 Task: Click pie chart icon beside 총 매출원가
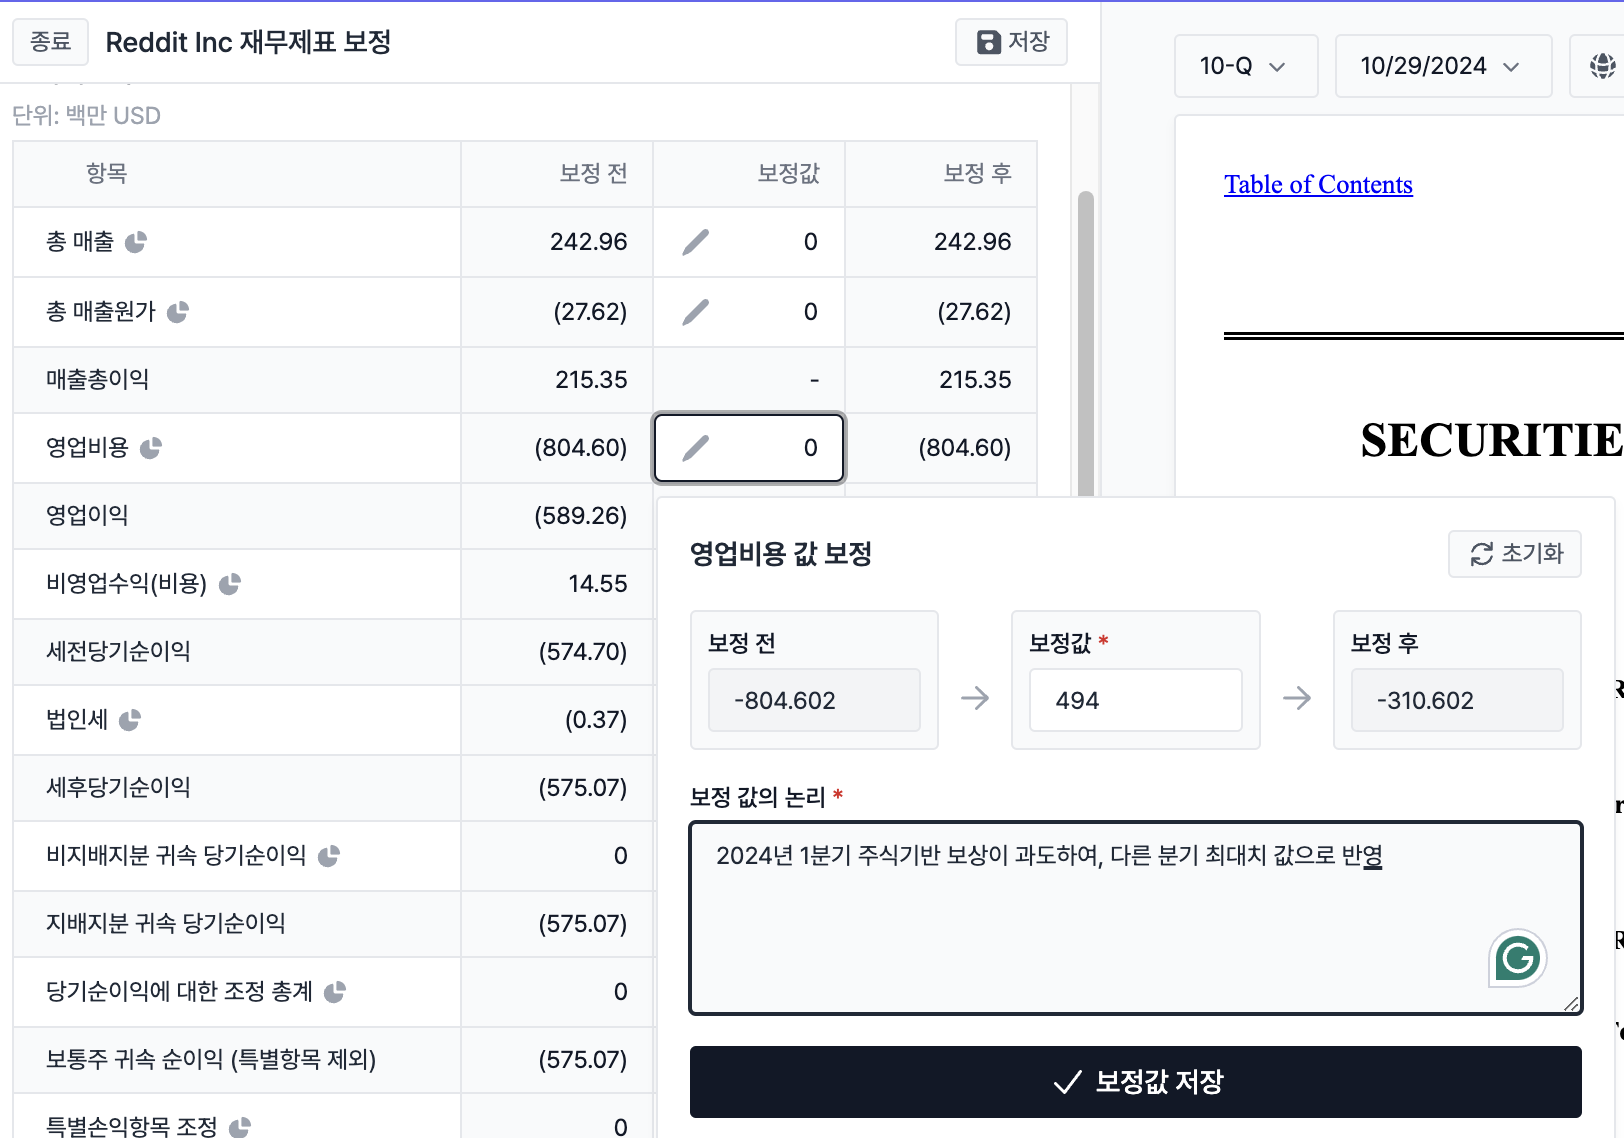tap(178, 312)
